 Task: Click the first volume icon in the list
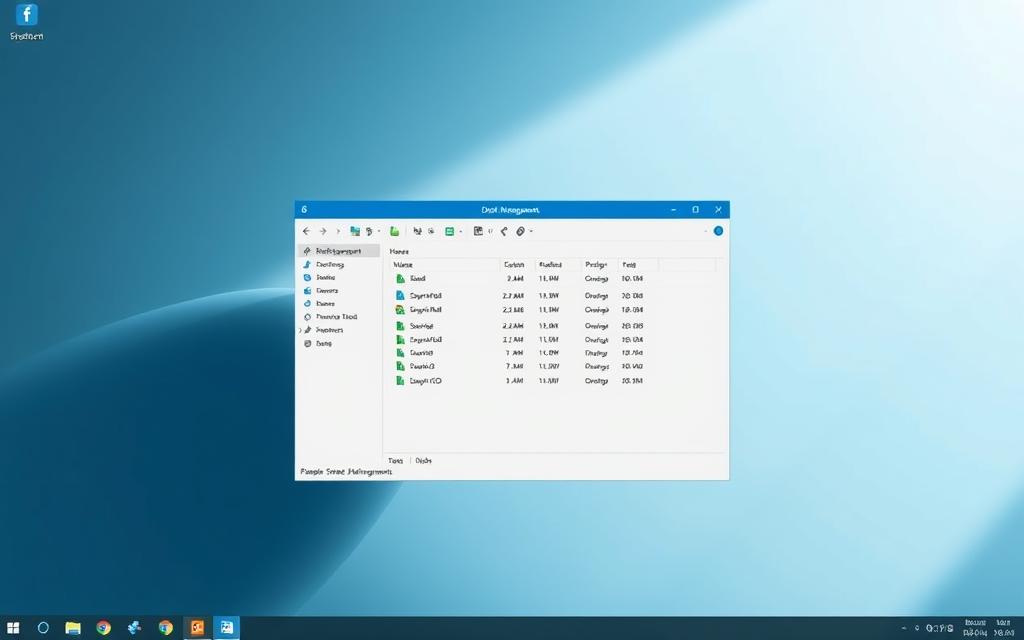(x=400, y=279)
